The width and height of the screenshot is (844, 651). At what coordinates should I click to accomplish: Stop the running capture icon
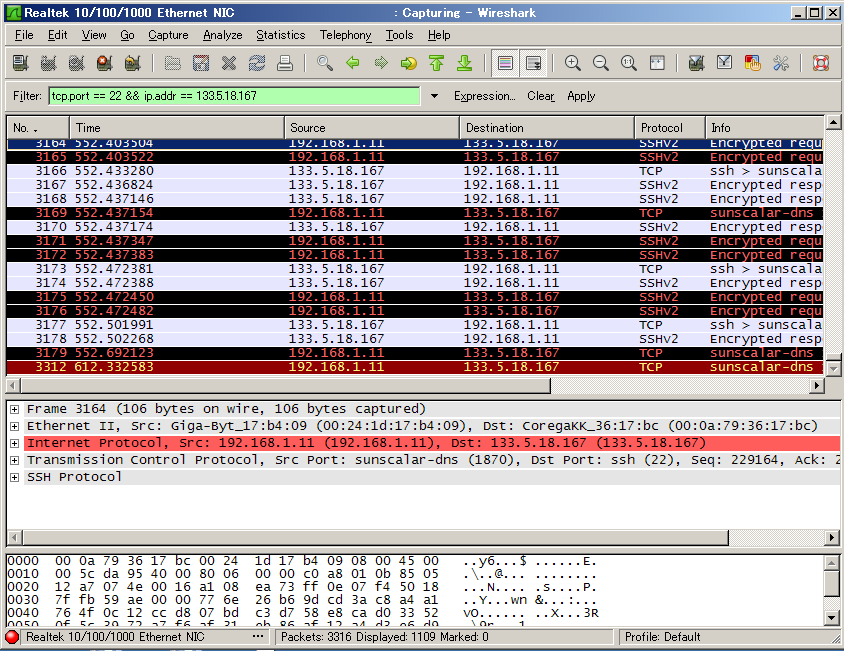(104, 63)
